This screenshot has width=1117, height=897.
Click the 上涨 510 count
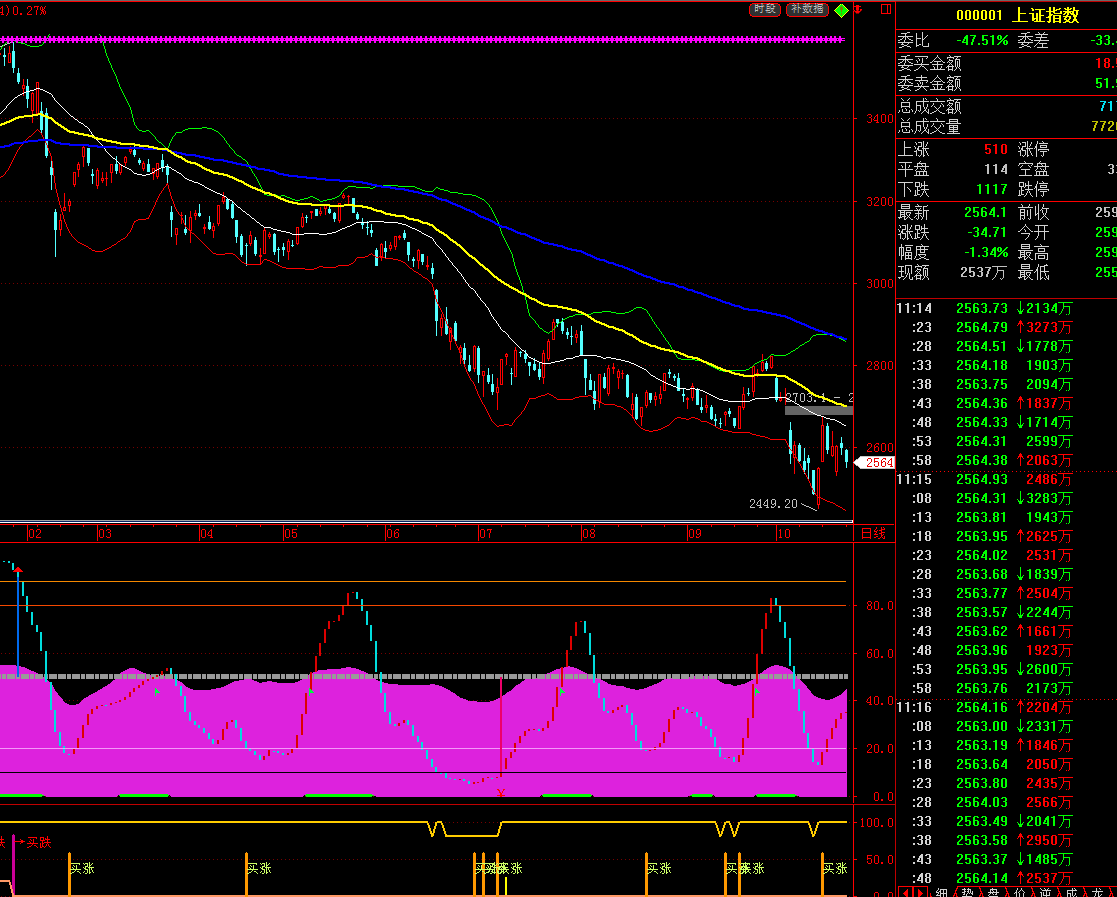pos(996,150)
